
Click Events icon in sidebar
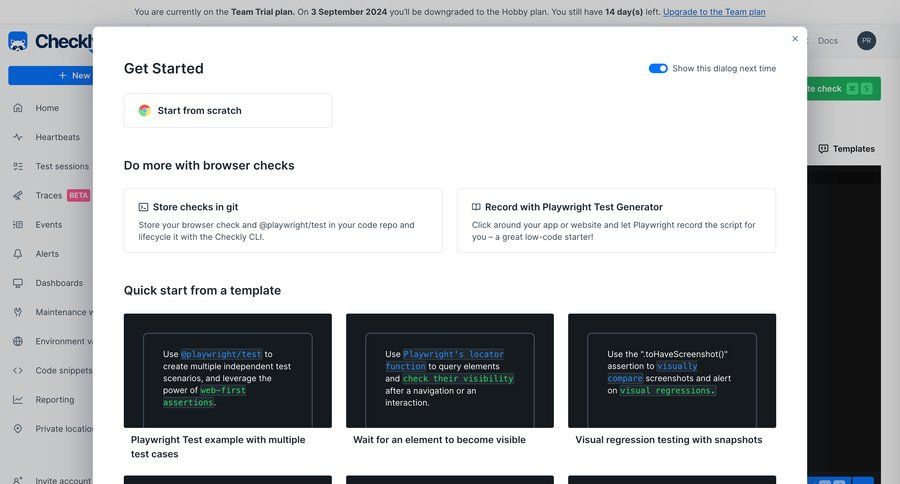click(x=18, y=225)
